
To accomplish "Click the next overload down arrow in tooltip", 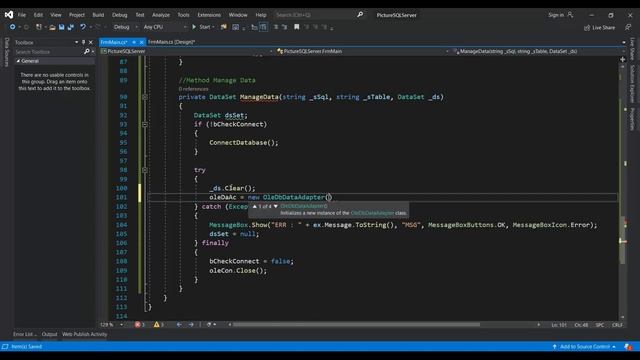I will pos(276,207).
